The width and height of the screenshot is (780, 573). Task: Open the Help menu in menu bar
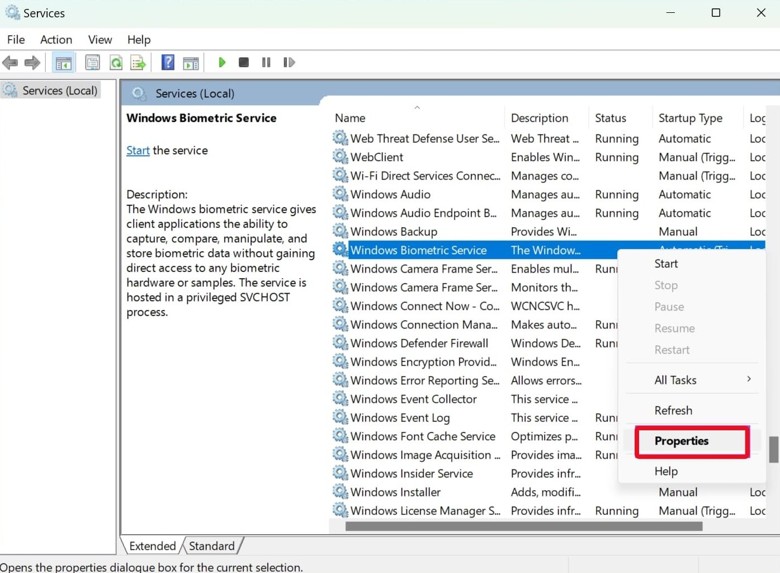(x=139, y=39)
